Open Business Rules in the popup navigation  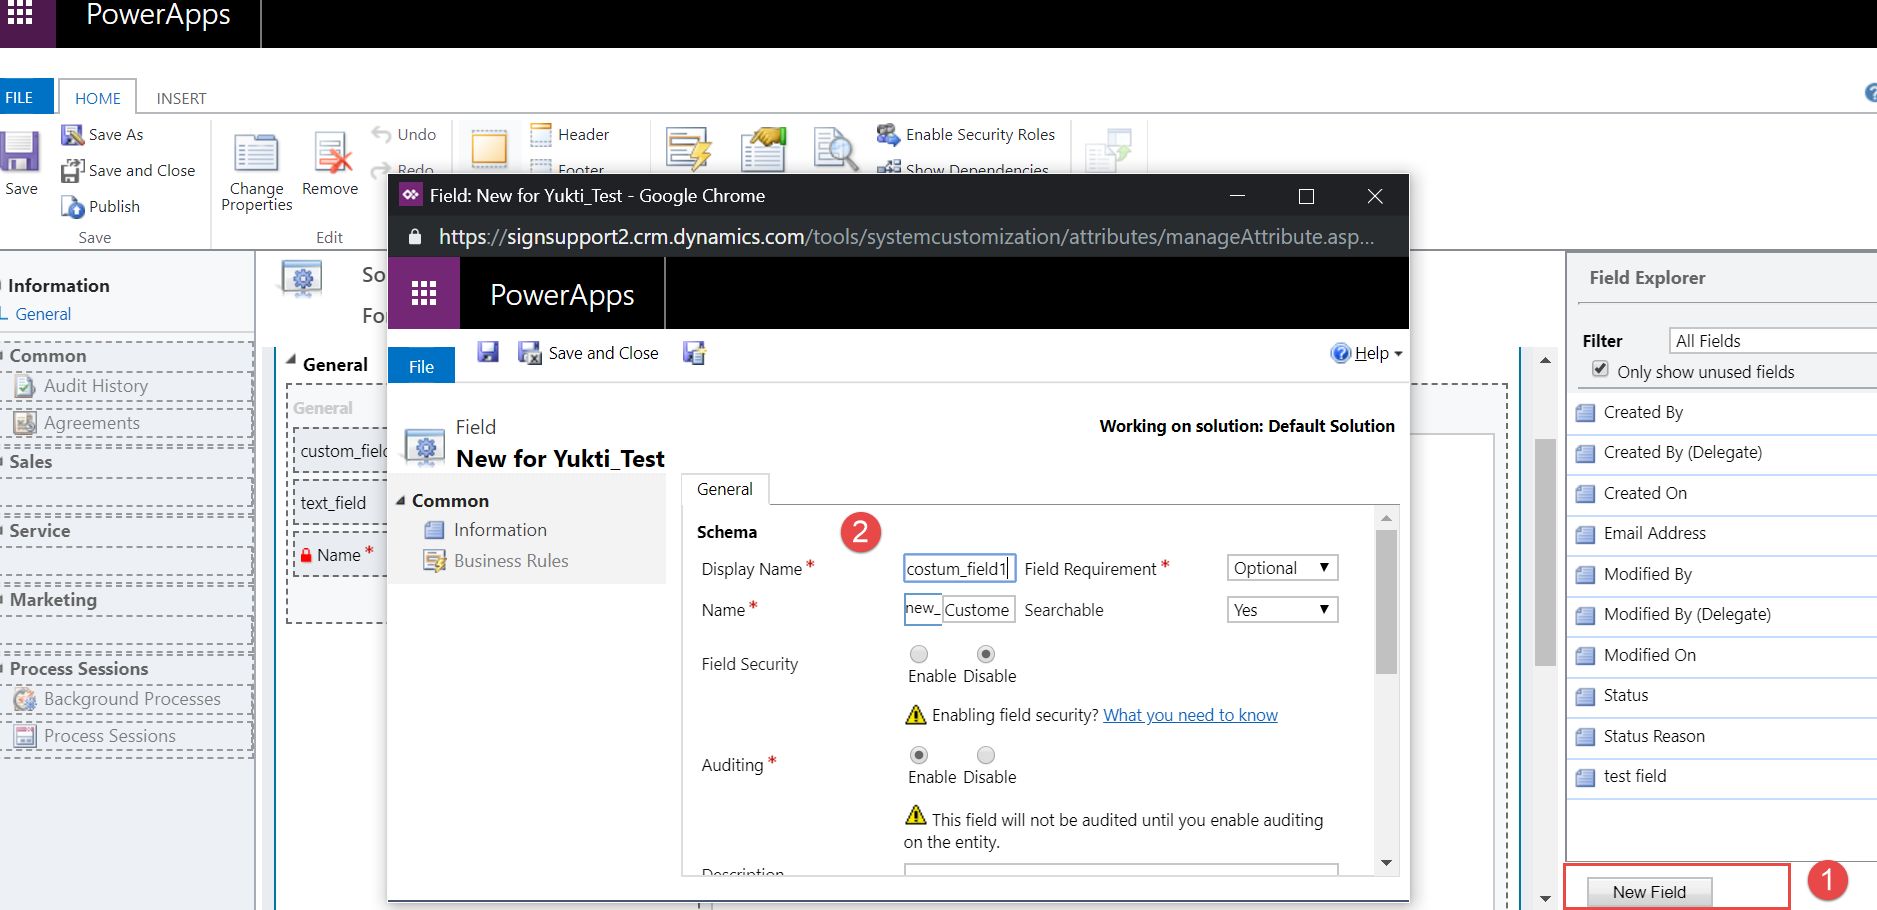pyautogui.click(x=511, y=561)
